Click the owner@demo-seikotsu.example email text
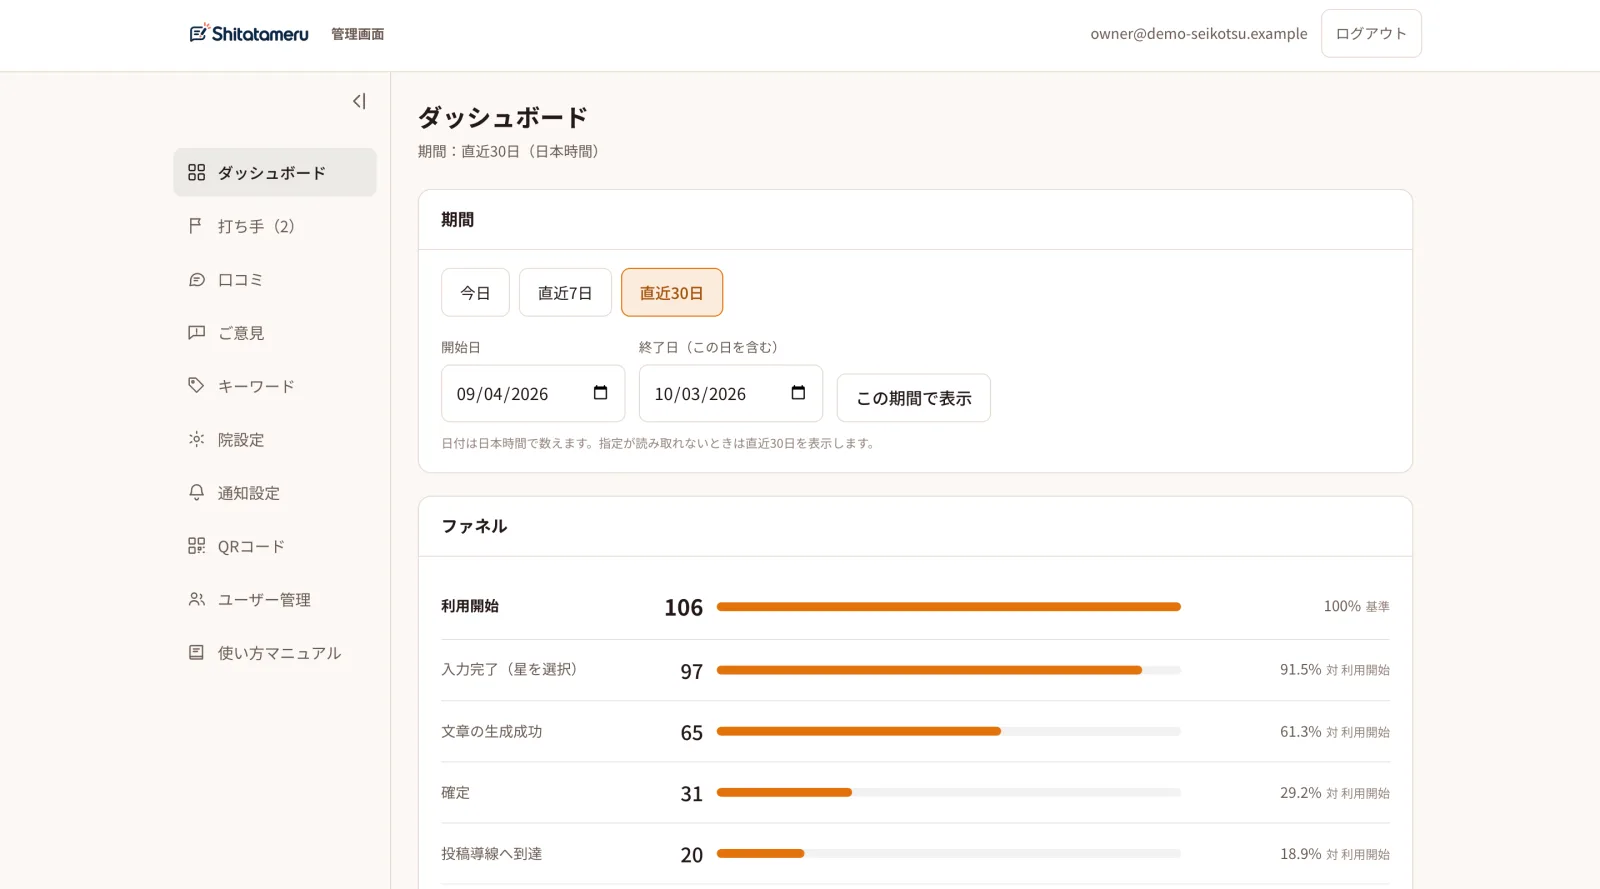1600x889 pixels. 1199,34
